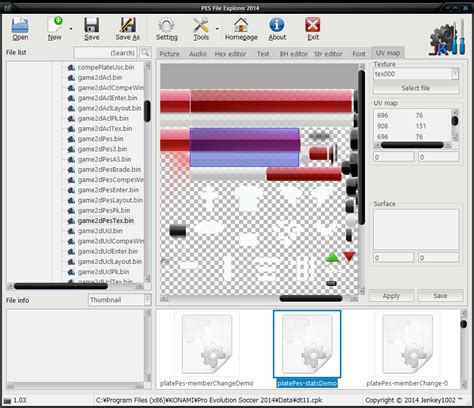
Task: Select game2dPes.bin file
Action: 100,139
